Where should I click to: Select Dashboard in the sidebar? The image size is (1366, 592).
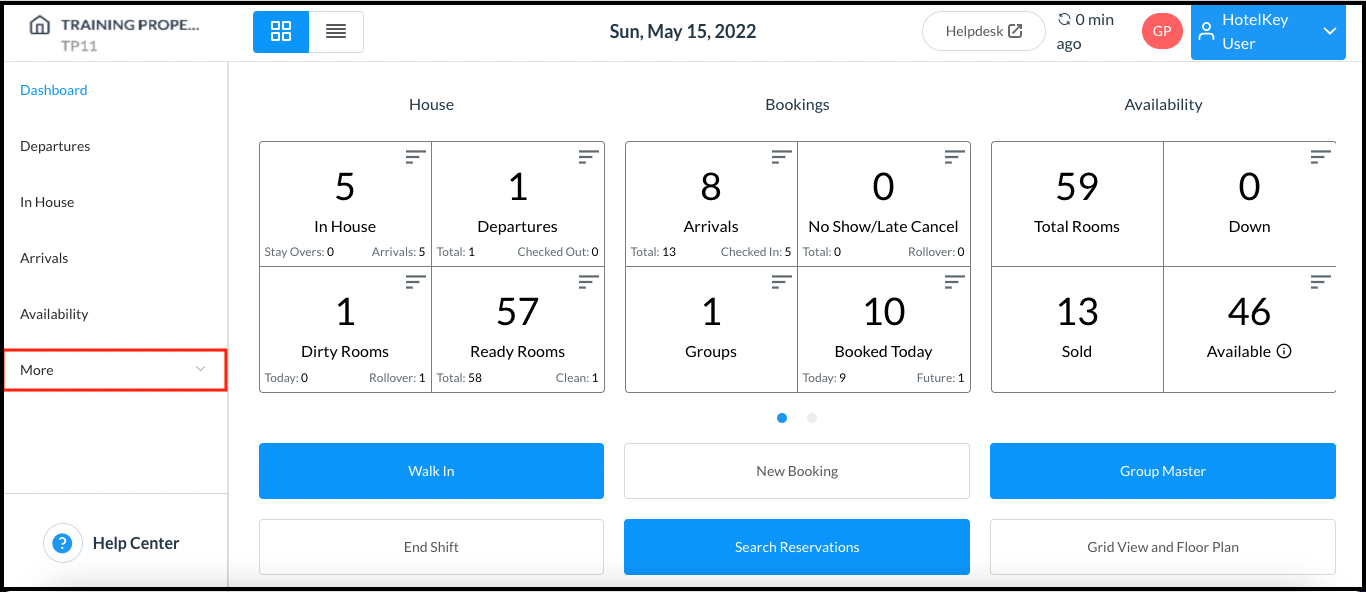pyautogui.click(x=54, y=89)
